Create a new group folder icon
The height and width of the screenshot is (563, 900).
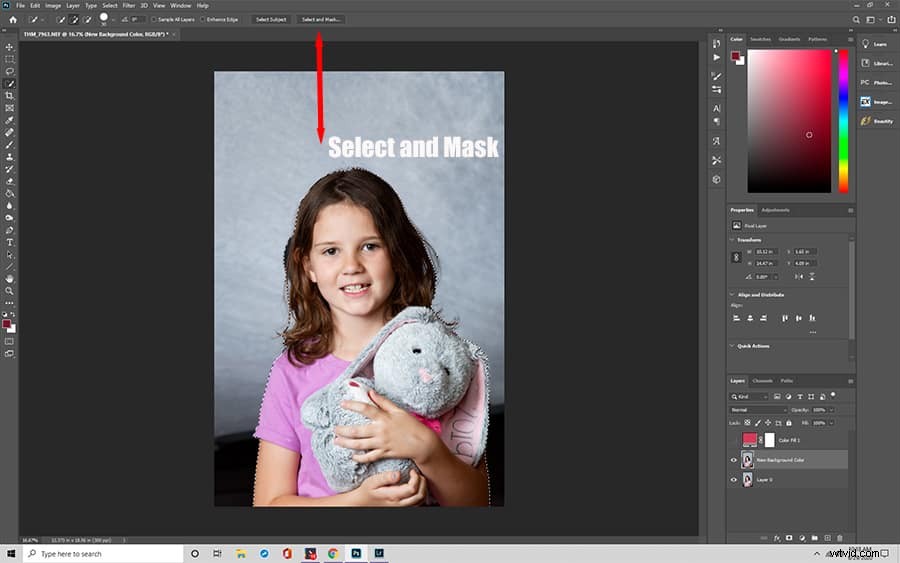[814, 538]
